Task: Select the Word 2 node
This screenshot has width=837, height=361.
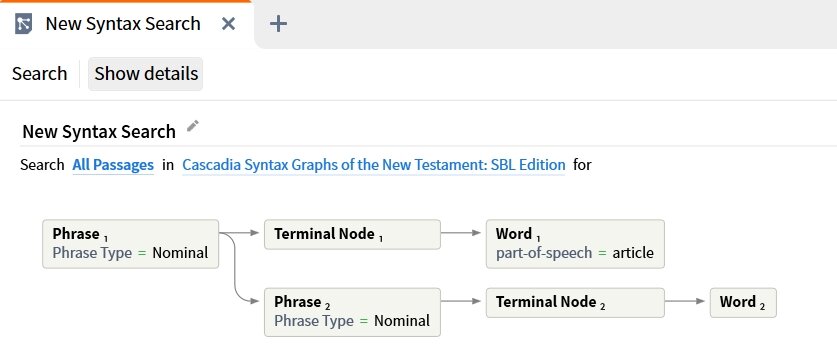Action: click(x=743, y=302)
